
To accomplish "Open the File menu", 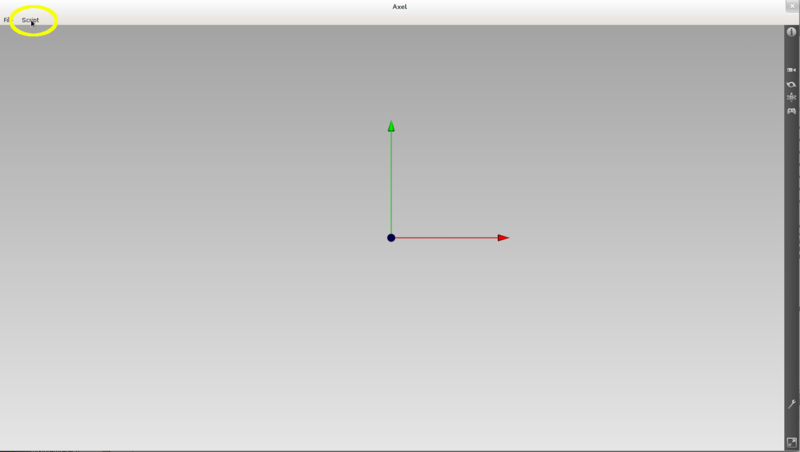I will (6, 20).
